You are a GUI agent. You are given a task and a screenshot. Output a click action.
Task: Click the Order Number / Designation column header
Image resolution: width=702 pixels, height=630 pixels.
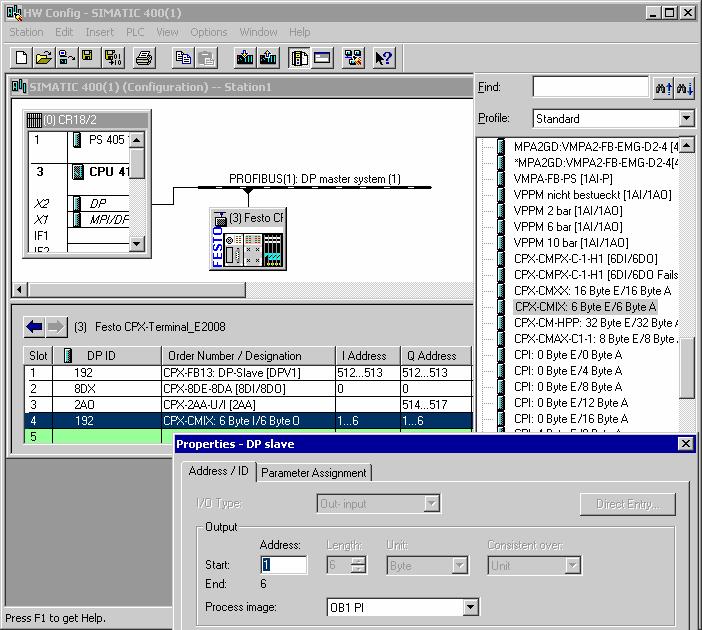248,356
